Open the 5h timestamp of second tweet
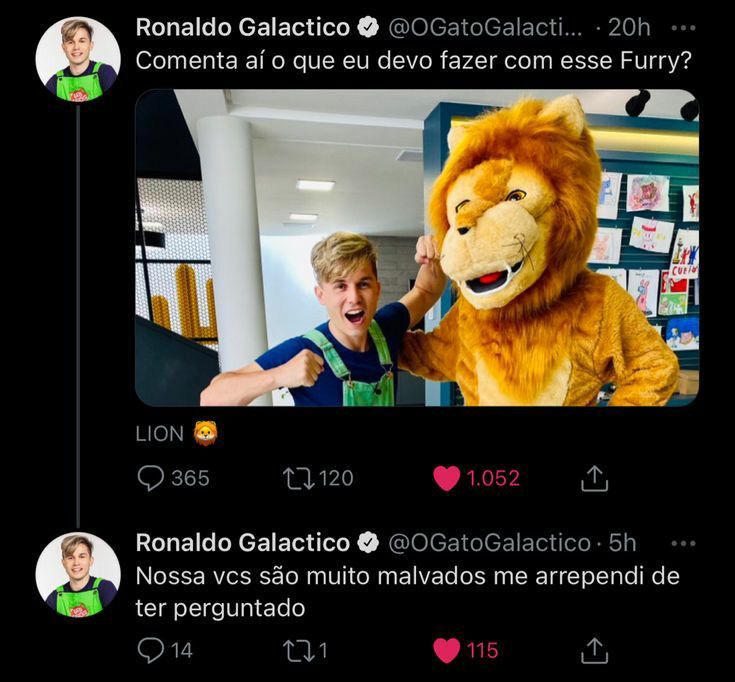 [x=622, y=543]
